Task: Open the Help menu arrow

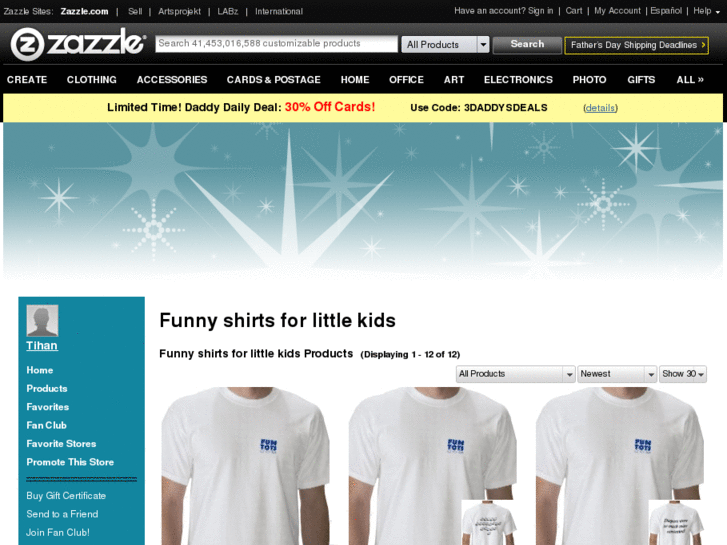Action: [718, 12]
